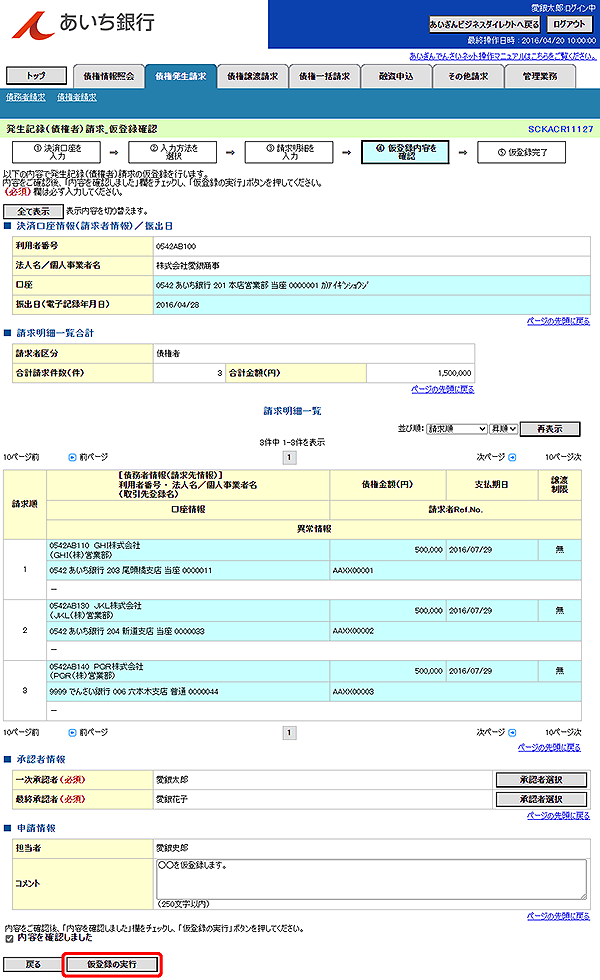600x980 pixels.
Task: Click page number 1 below the table
Action: (289, 732)
